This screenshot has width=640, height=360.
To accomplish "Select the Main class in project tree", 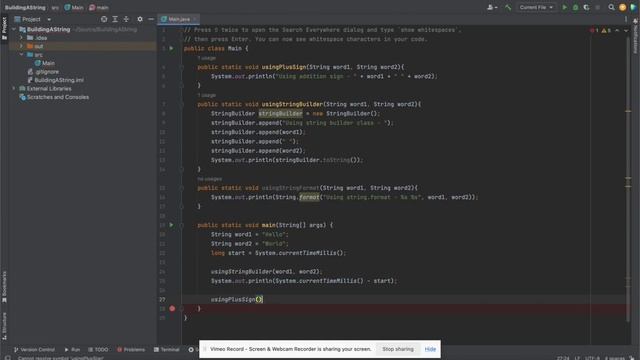I will (x=45, y=63).
